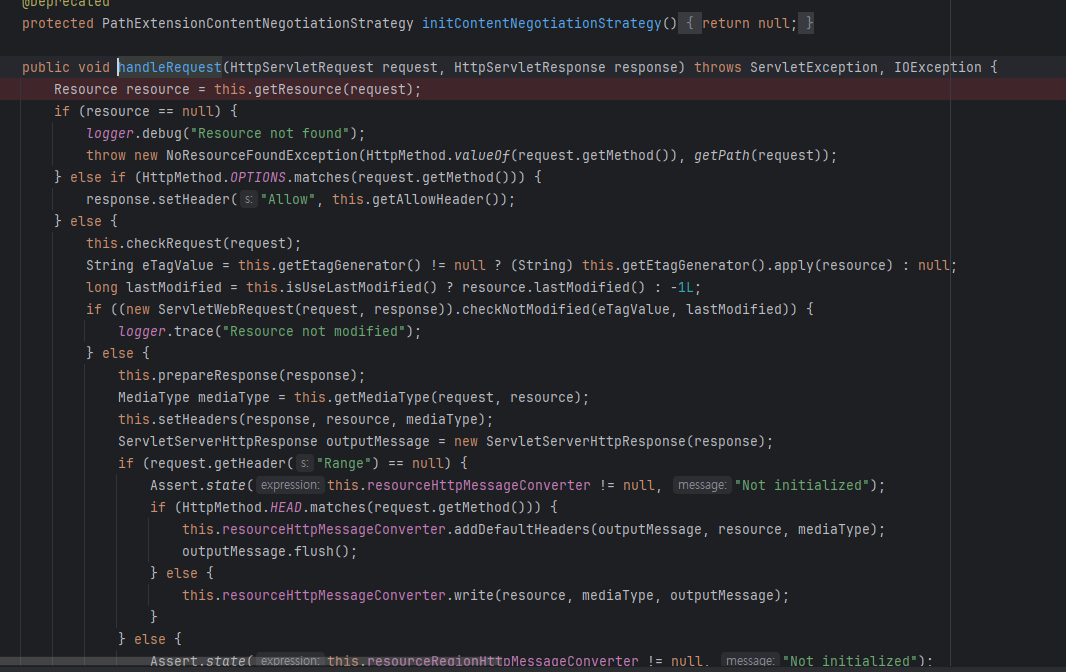Click the PathExtensionContentNegotiationStrategy return type
The height and width of the screenshot is (672, 1066).
[x=258, y=24]
